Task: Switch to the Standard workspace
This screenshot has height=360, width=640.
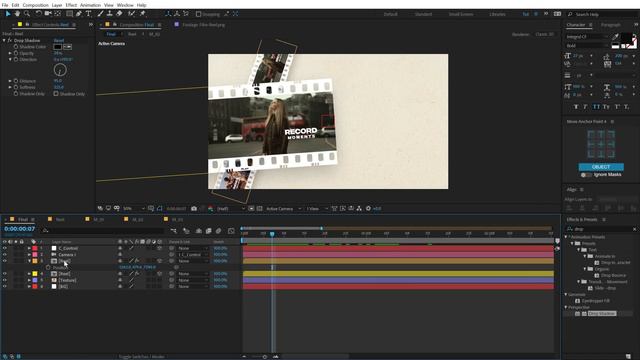Action: [x=423, y=14]
